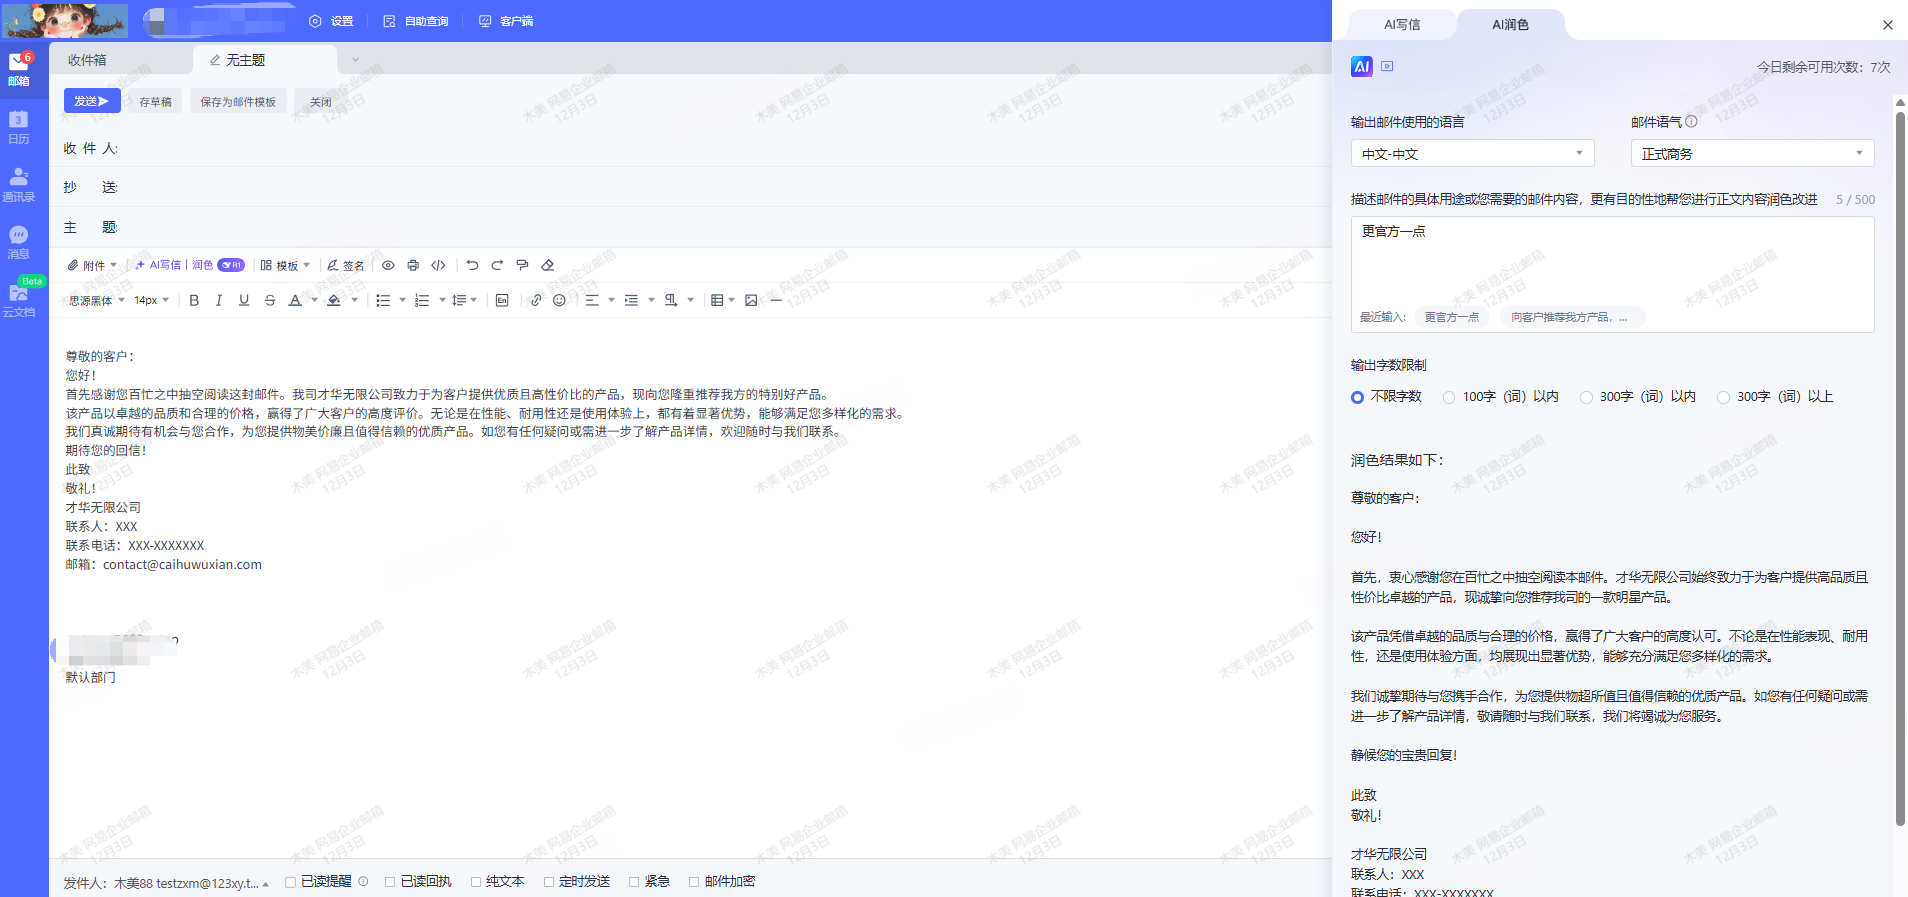This screenshot has width=1908, height=897.
Task: Mark email as 紧急 urgent
Action: [634, 882]
